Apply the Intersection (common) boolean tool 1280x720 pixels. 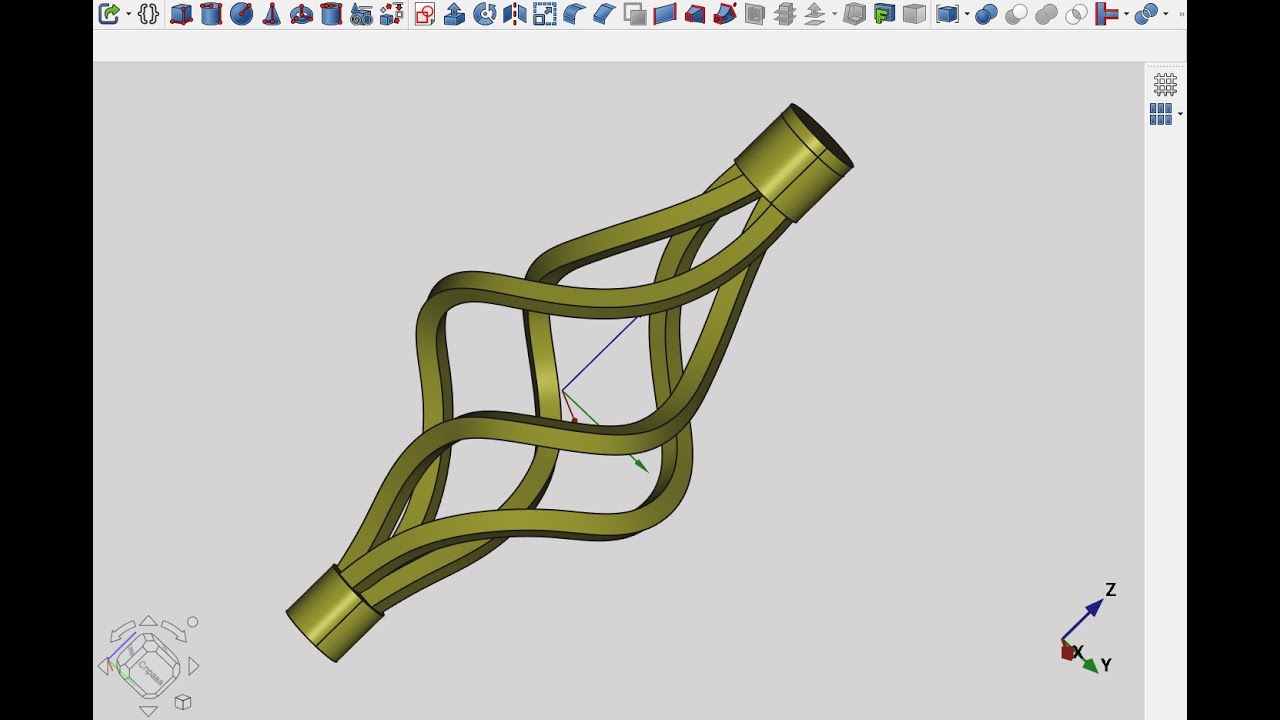1076,14
